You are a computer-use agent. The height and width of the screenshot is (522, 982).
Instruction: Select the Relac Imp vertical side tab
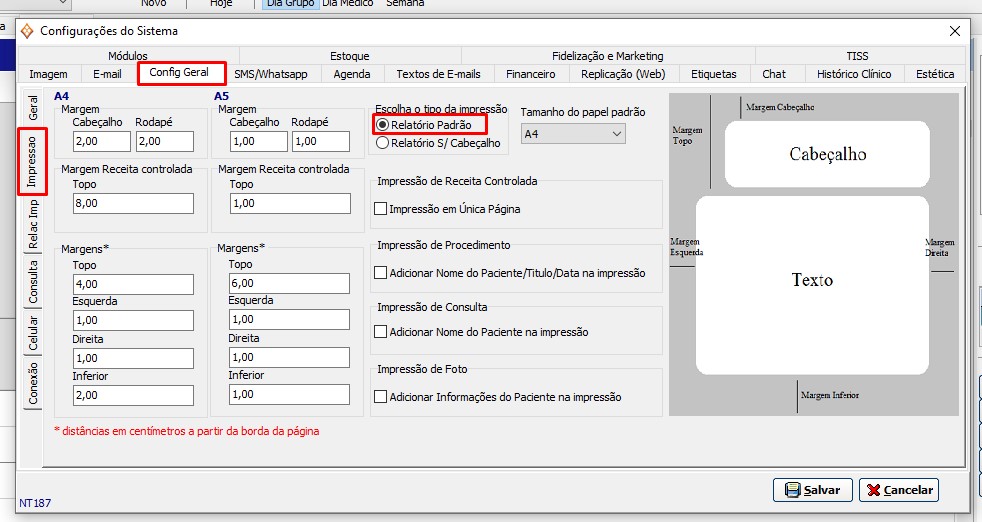click(x=33, y=225)
